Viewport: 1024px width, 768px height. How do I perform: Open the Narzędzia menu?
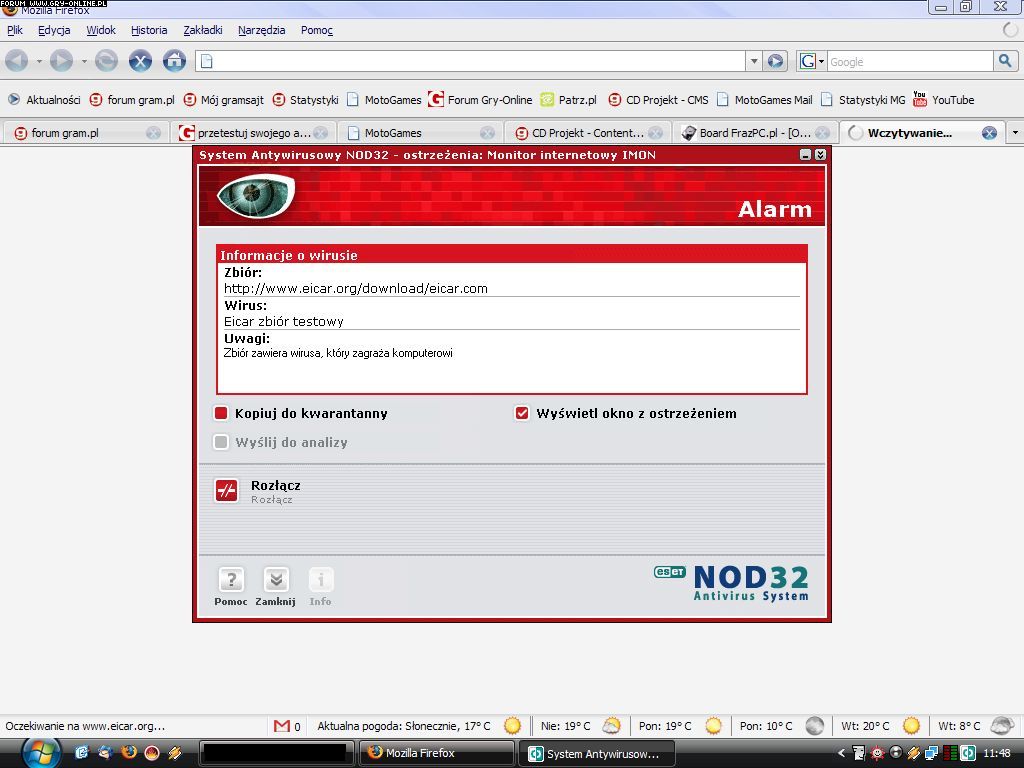pos(261,30)
